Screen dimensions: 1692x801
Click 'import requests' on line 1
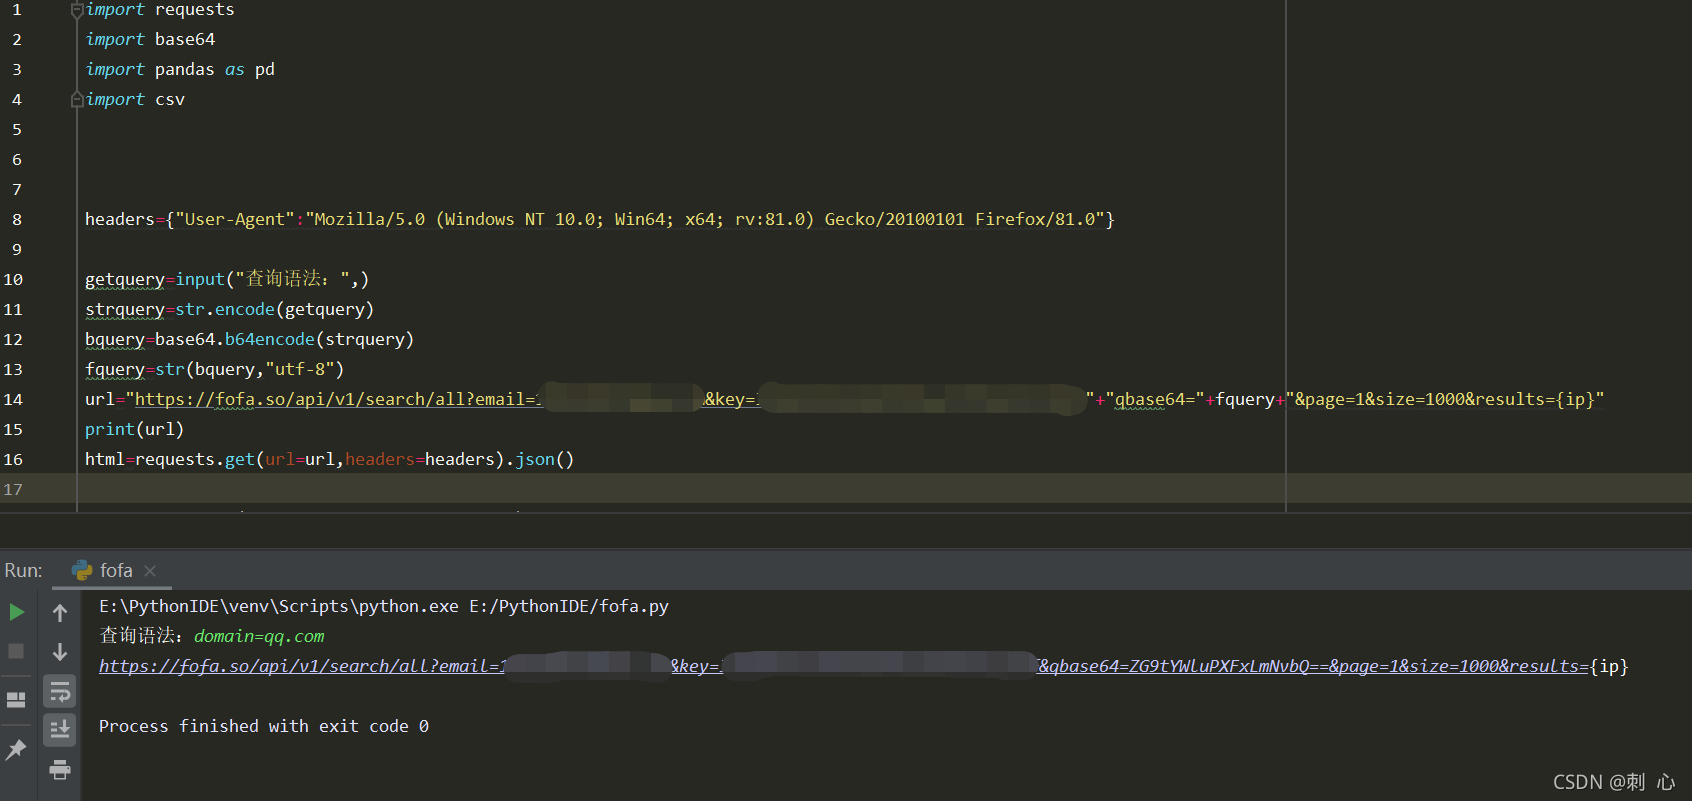160,10
